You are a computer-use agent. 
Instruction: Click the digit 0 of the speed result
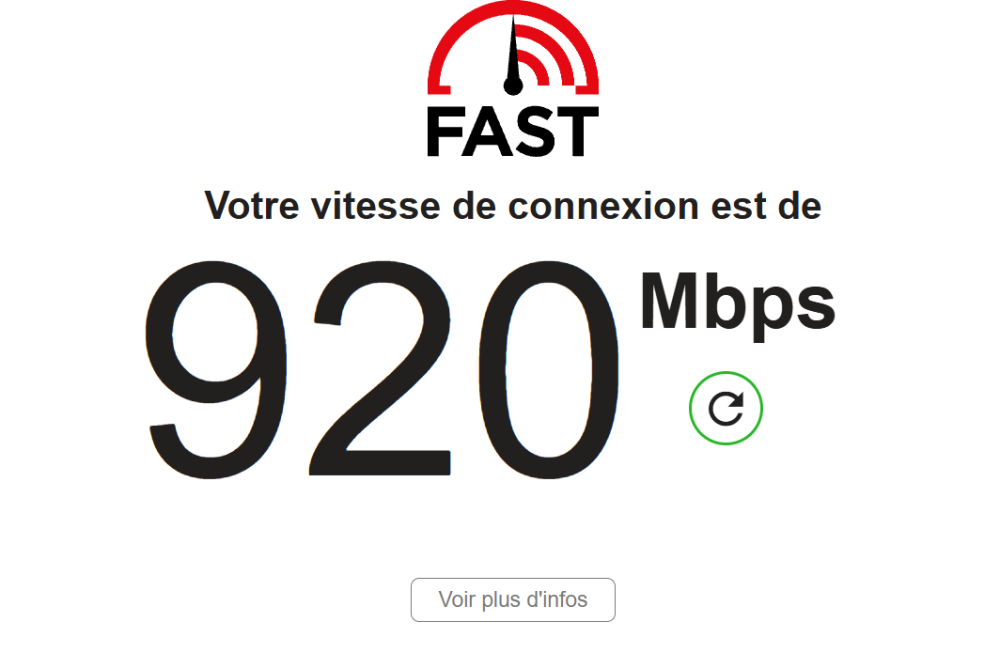[x=548, y=369]
